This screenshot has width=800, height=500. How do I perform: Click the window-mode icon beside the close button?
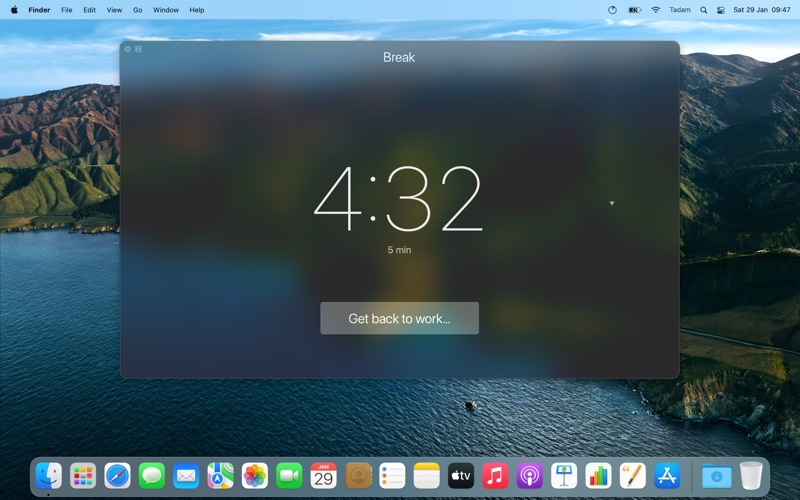point(138,49)
